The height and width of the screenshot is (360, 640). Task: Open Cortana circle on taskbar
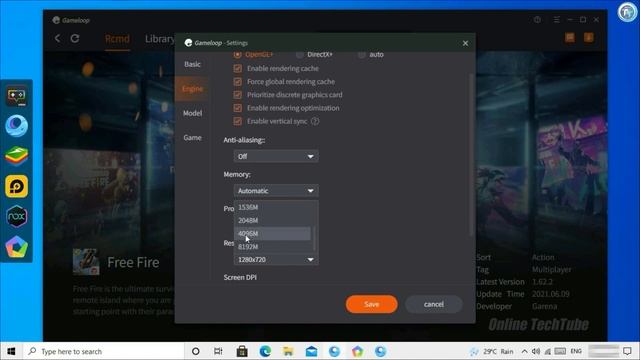(x=196, y=351)
